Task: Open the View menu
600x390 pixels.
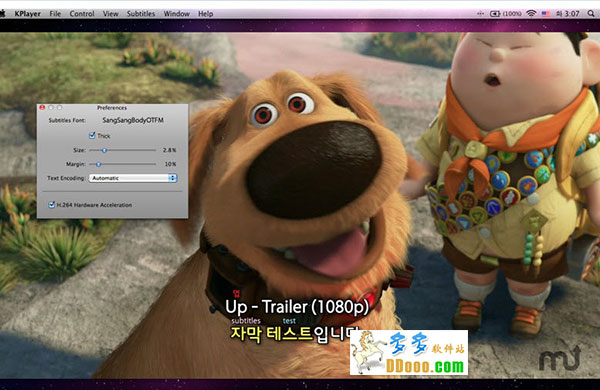Action: 111,14
